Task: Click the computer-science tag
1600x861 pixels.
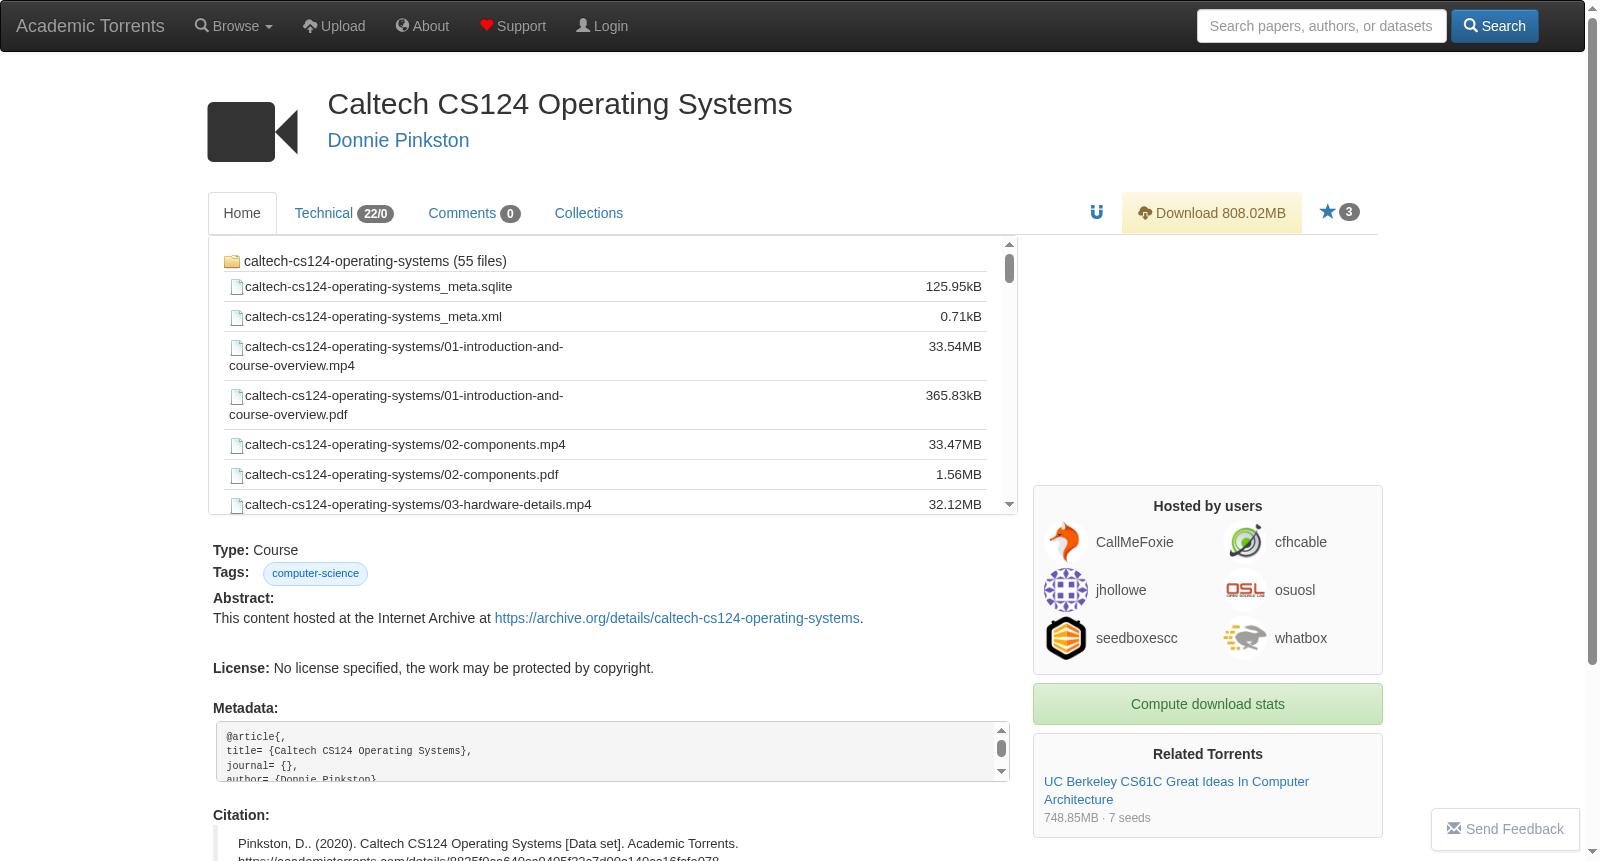Action: point(315,574)
